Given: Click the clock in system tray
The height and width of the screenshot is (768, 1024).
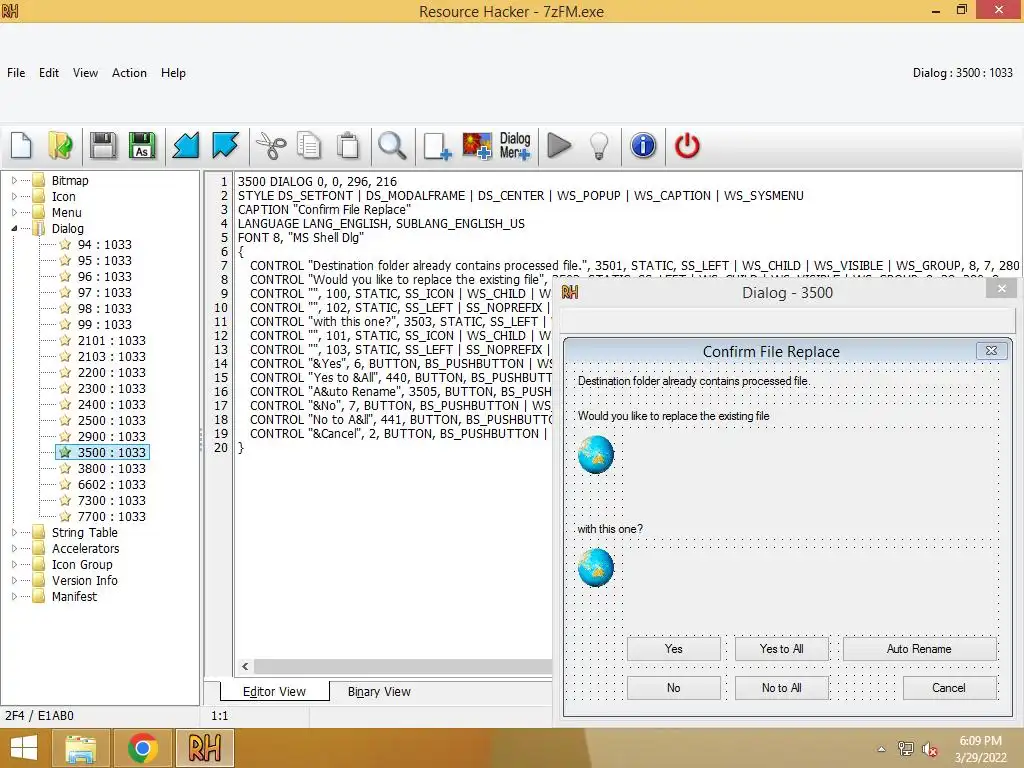Looking at the screenshot, I should pyautogui.click(x=980, y=749).
